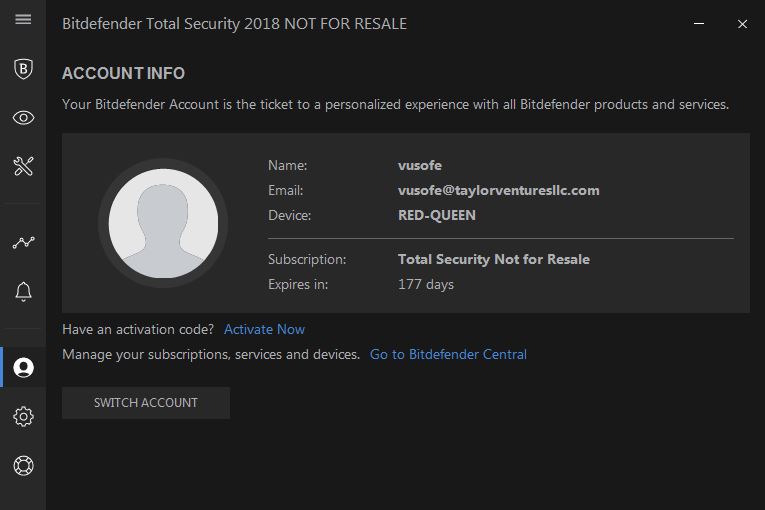765x510 pixels.
Task: Open the Support lifebuoy icon
Action: pyautogui.click(x=23, y=465)
